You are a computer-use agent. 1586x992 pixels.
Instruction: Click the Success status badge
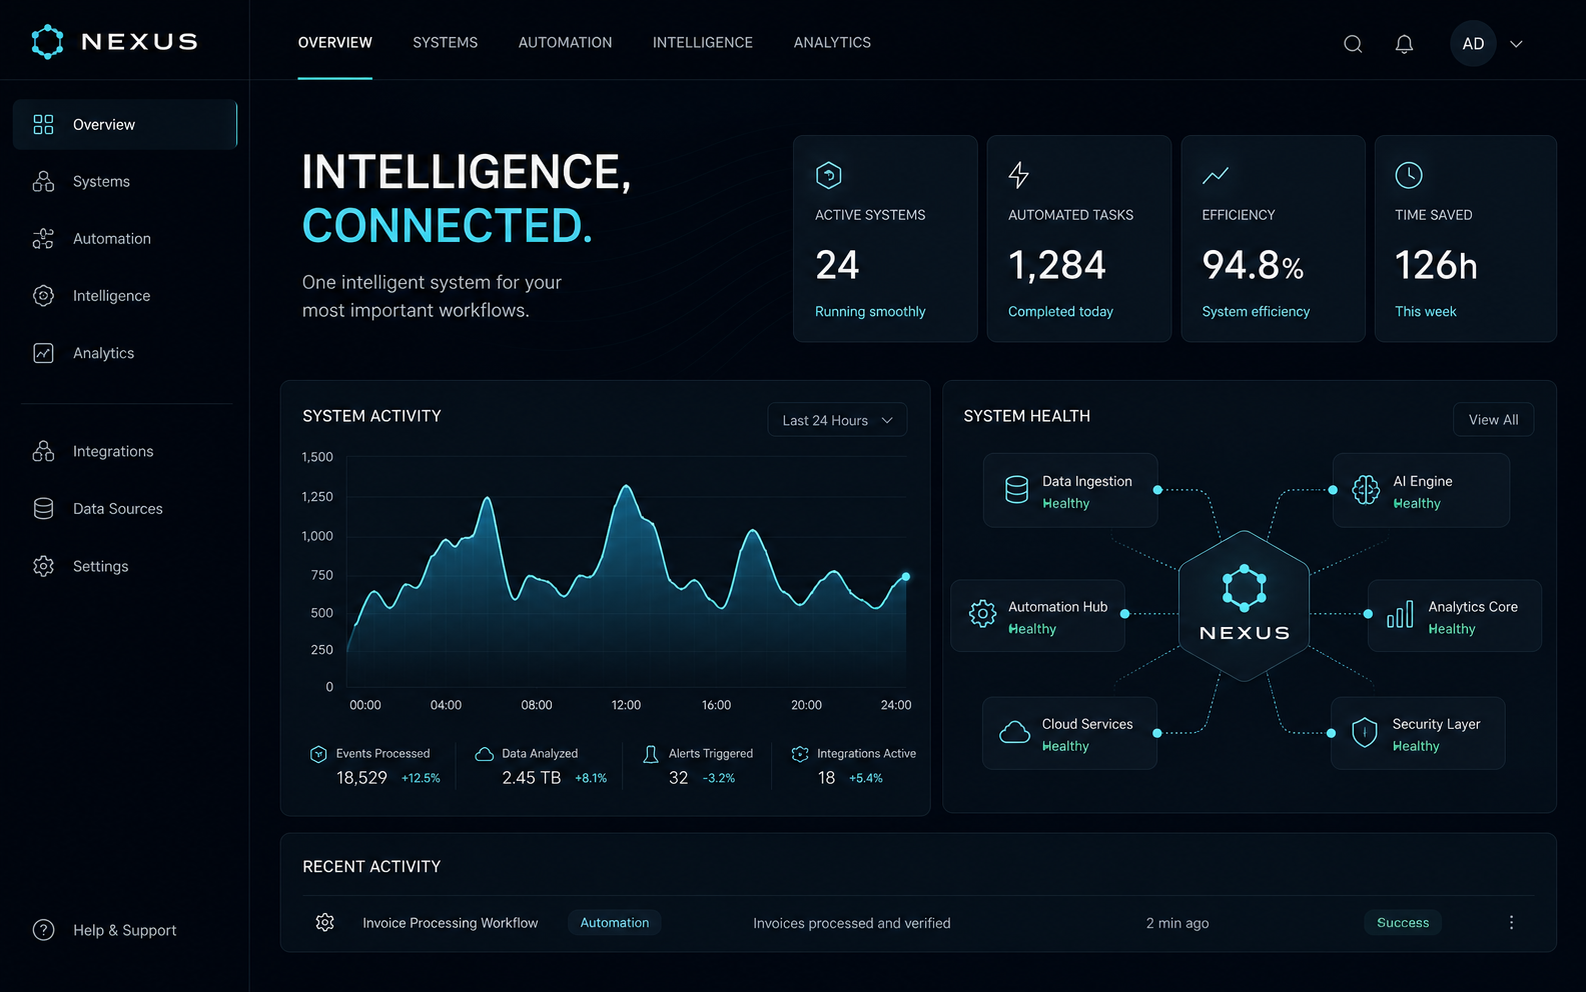1403,923
